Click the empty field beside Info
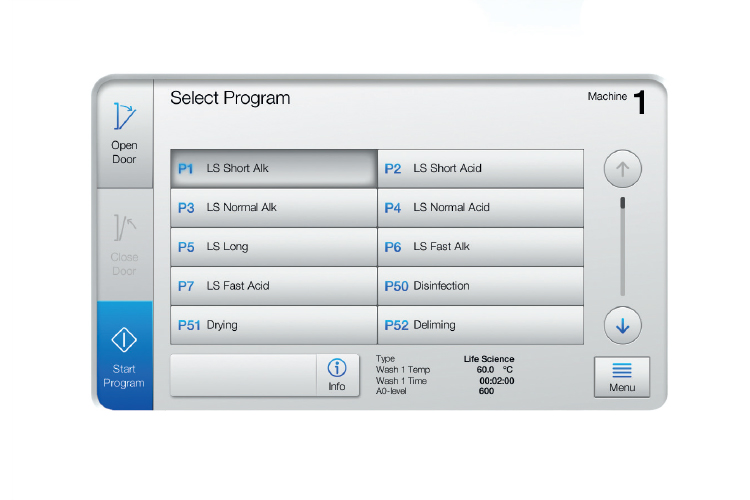This screenshot has width=750, height=500. coord(243,374)
